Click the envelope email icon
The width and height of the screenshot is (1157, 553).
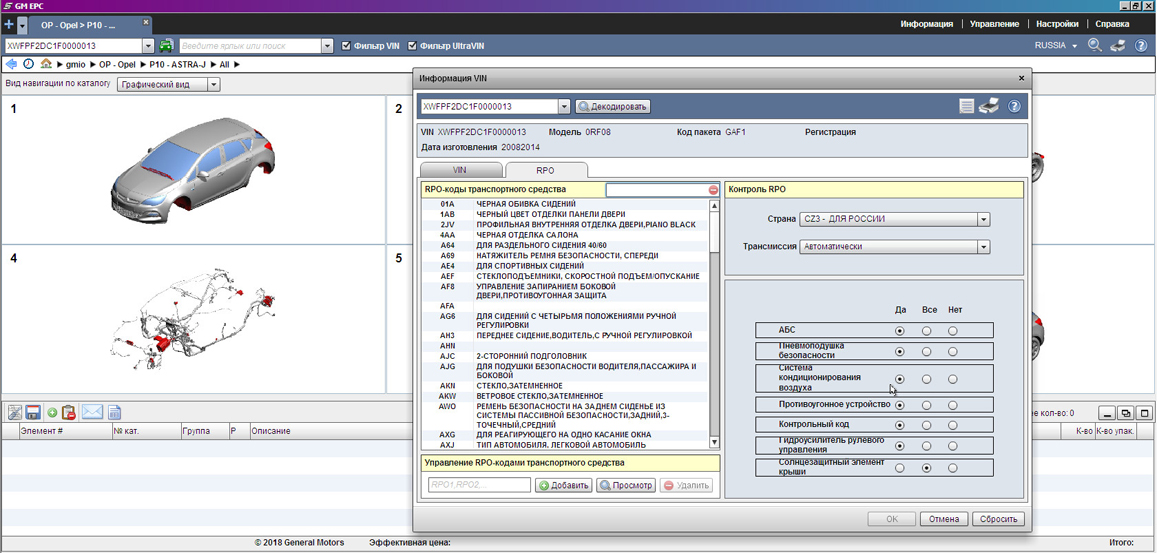92,413
